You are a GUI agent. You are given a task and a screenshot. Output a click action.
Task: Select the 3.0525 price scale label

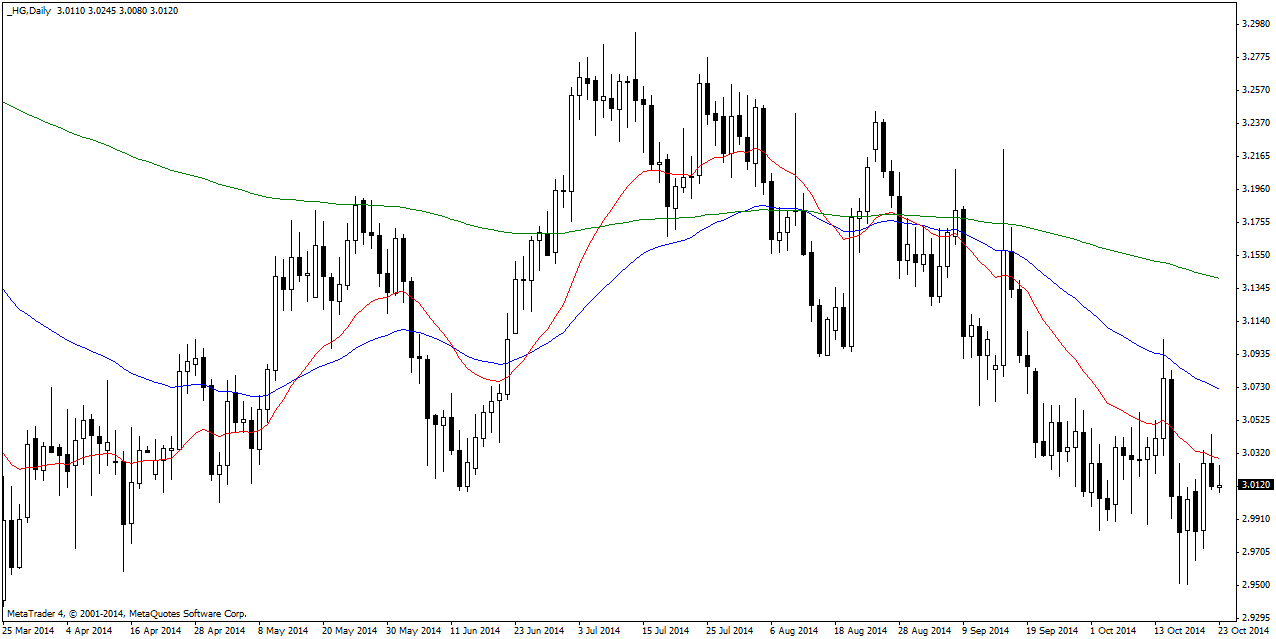click(x=1254, y=420)
